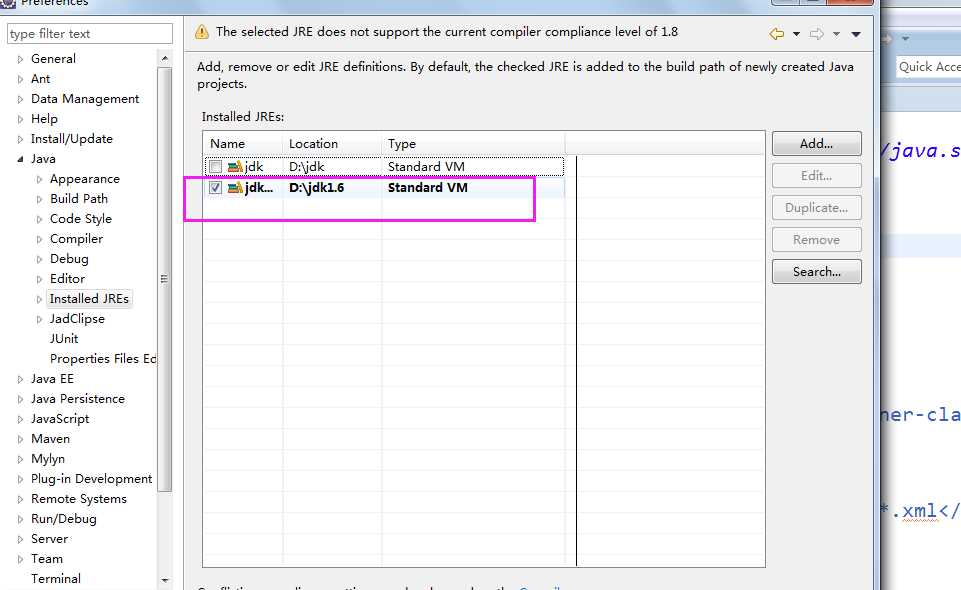The image size is (961, 590).
Task: Open Plug-in Development preferences
Action: pyautogui.click(x=91, y=479)
